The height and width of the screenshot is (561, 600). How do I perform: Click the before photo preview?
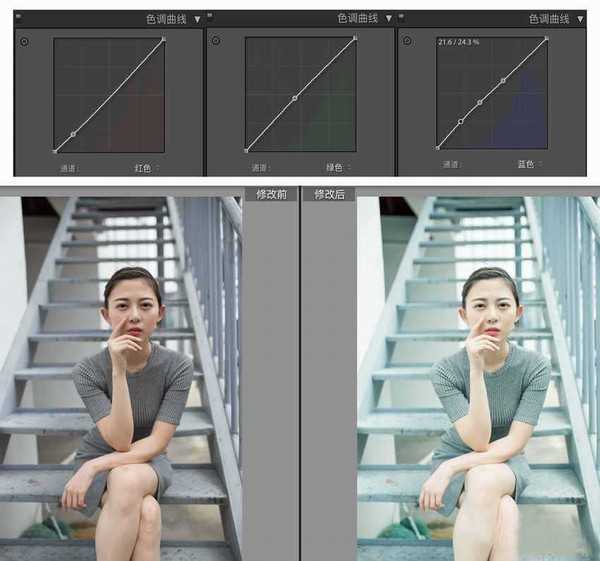(x=121, y=378)
